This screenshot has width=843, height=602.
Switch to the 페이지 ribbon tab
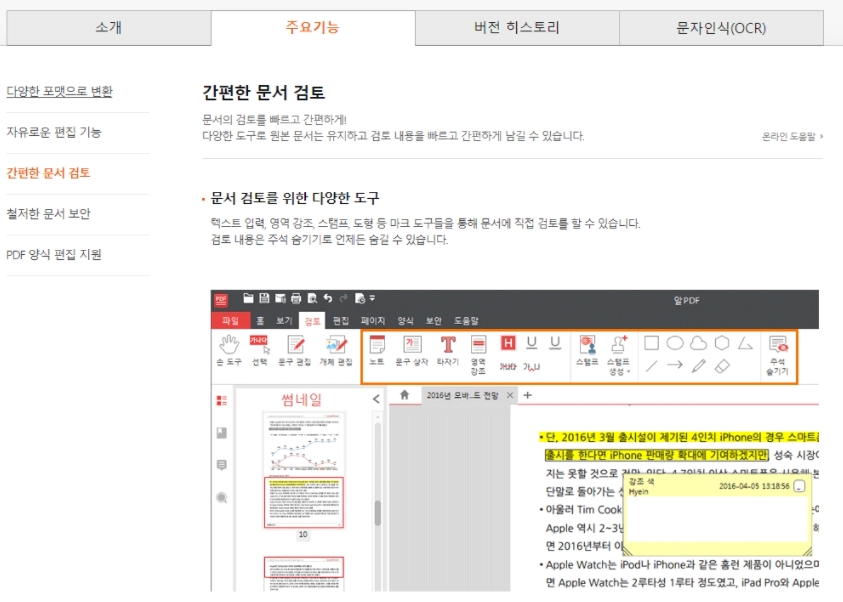[373, 321]
